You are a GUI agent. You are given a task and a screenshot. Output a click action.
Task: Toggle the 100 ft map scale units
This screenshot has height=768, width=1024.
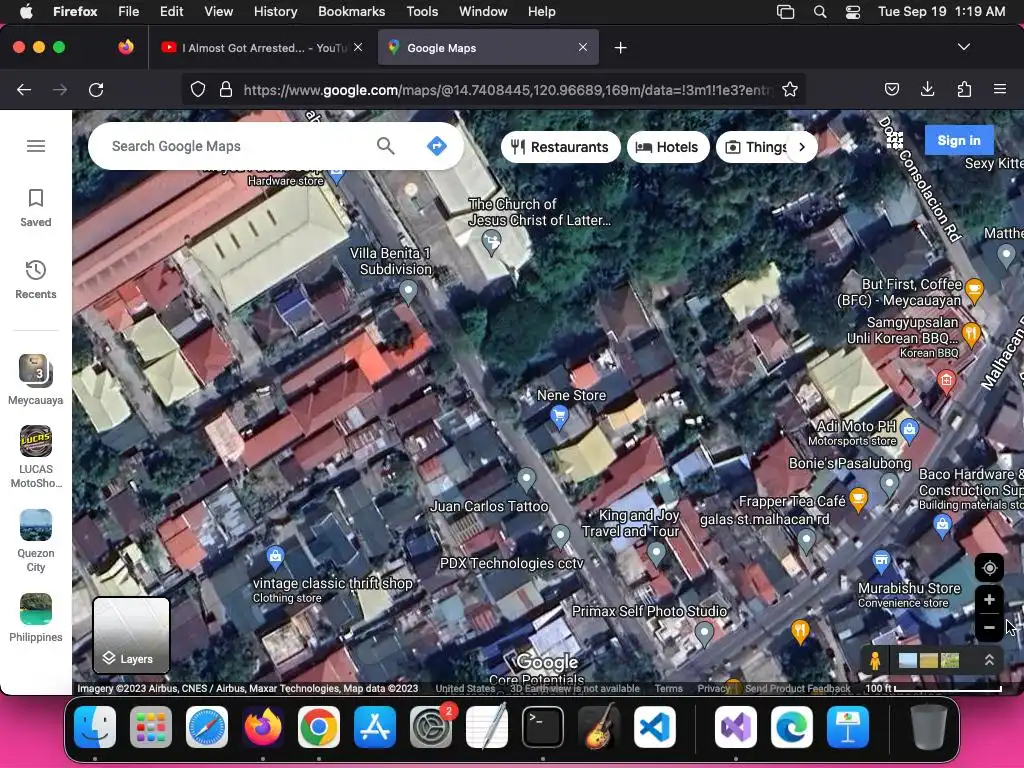(x=933, y=688)
